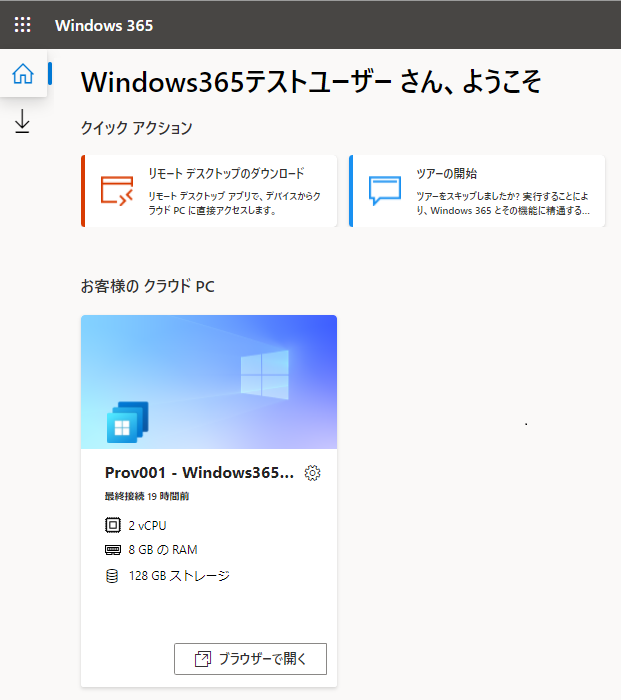Select the Home icon in sidebar
The height and width of the screenshot is (700, 621).
tap(23, 74)
